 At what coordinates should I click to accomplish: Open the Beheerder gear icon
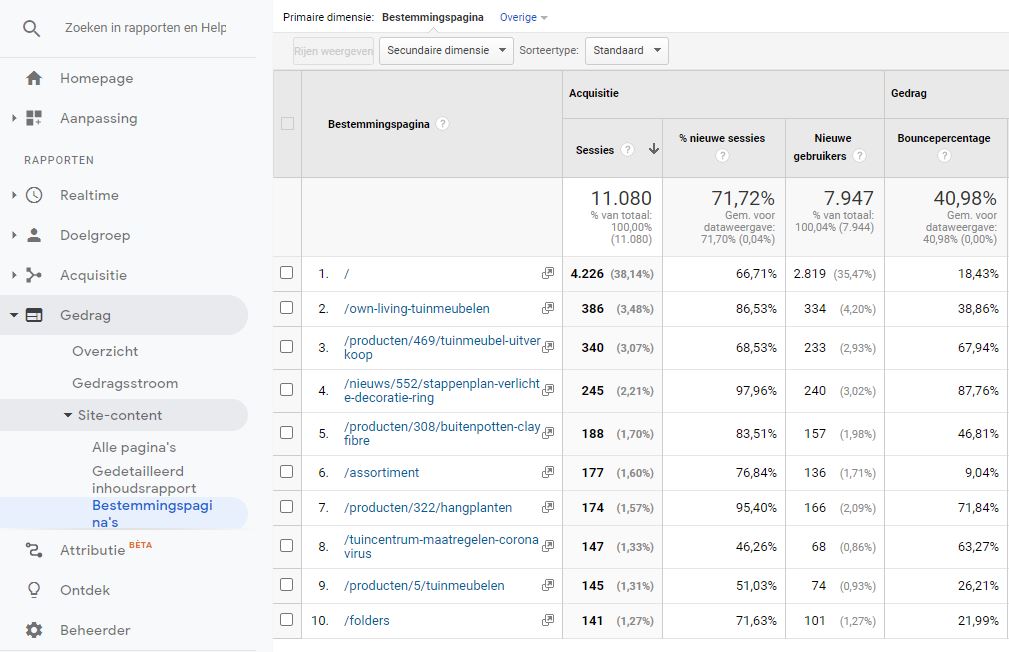point(34,630)
